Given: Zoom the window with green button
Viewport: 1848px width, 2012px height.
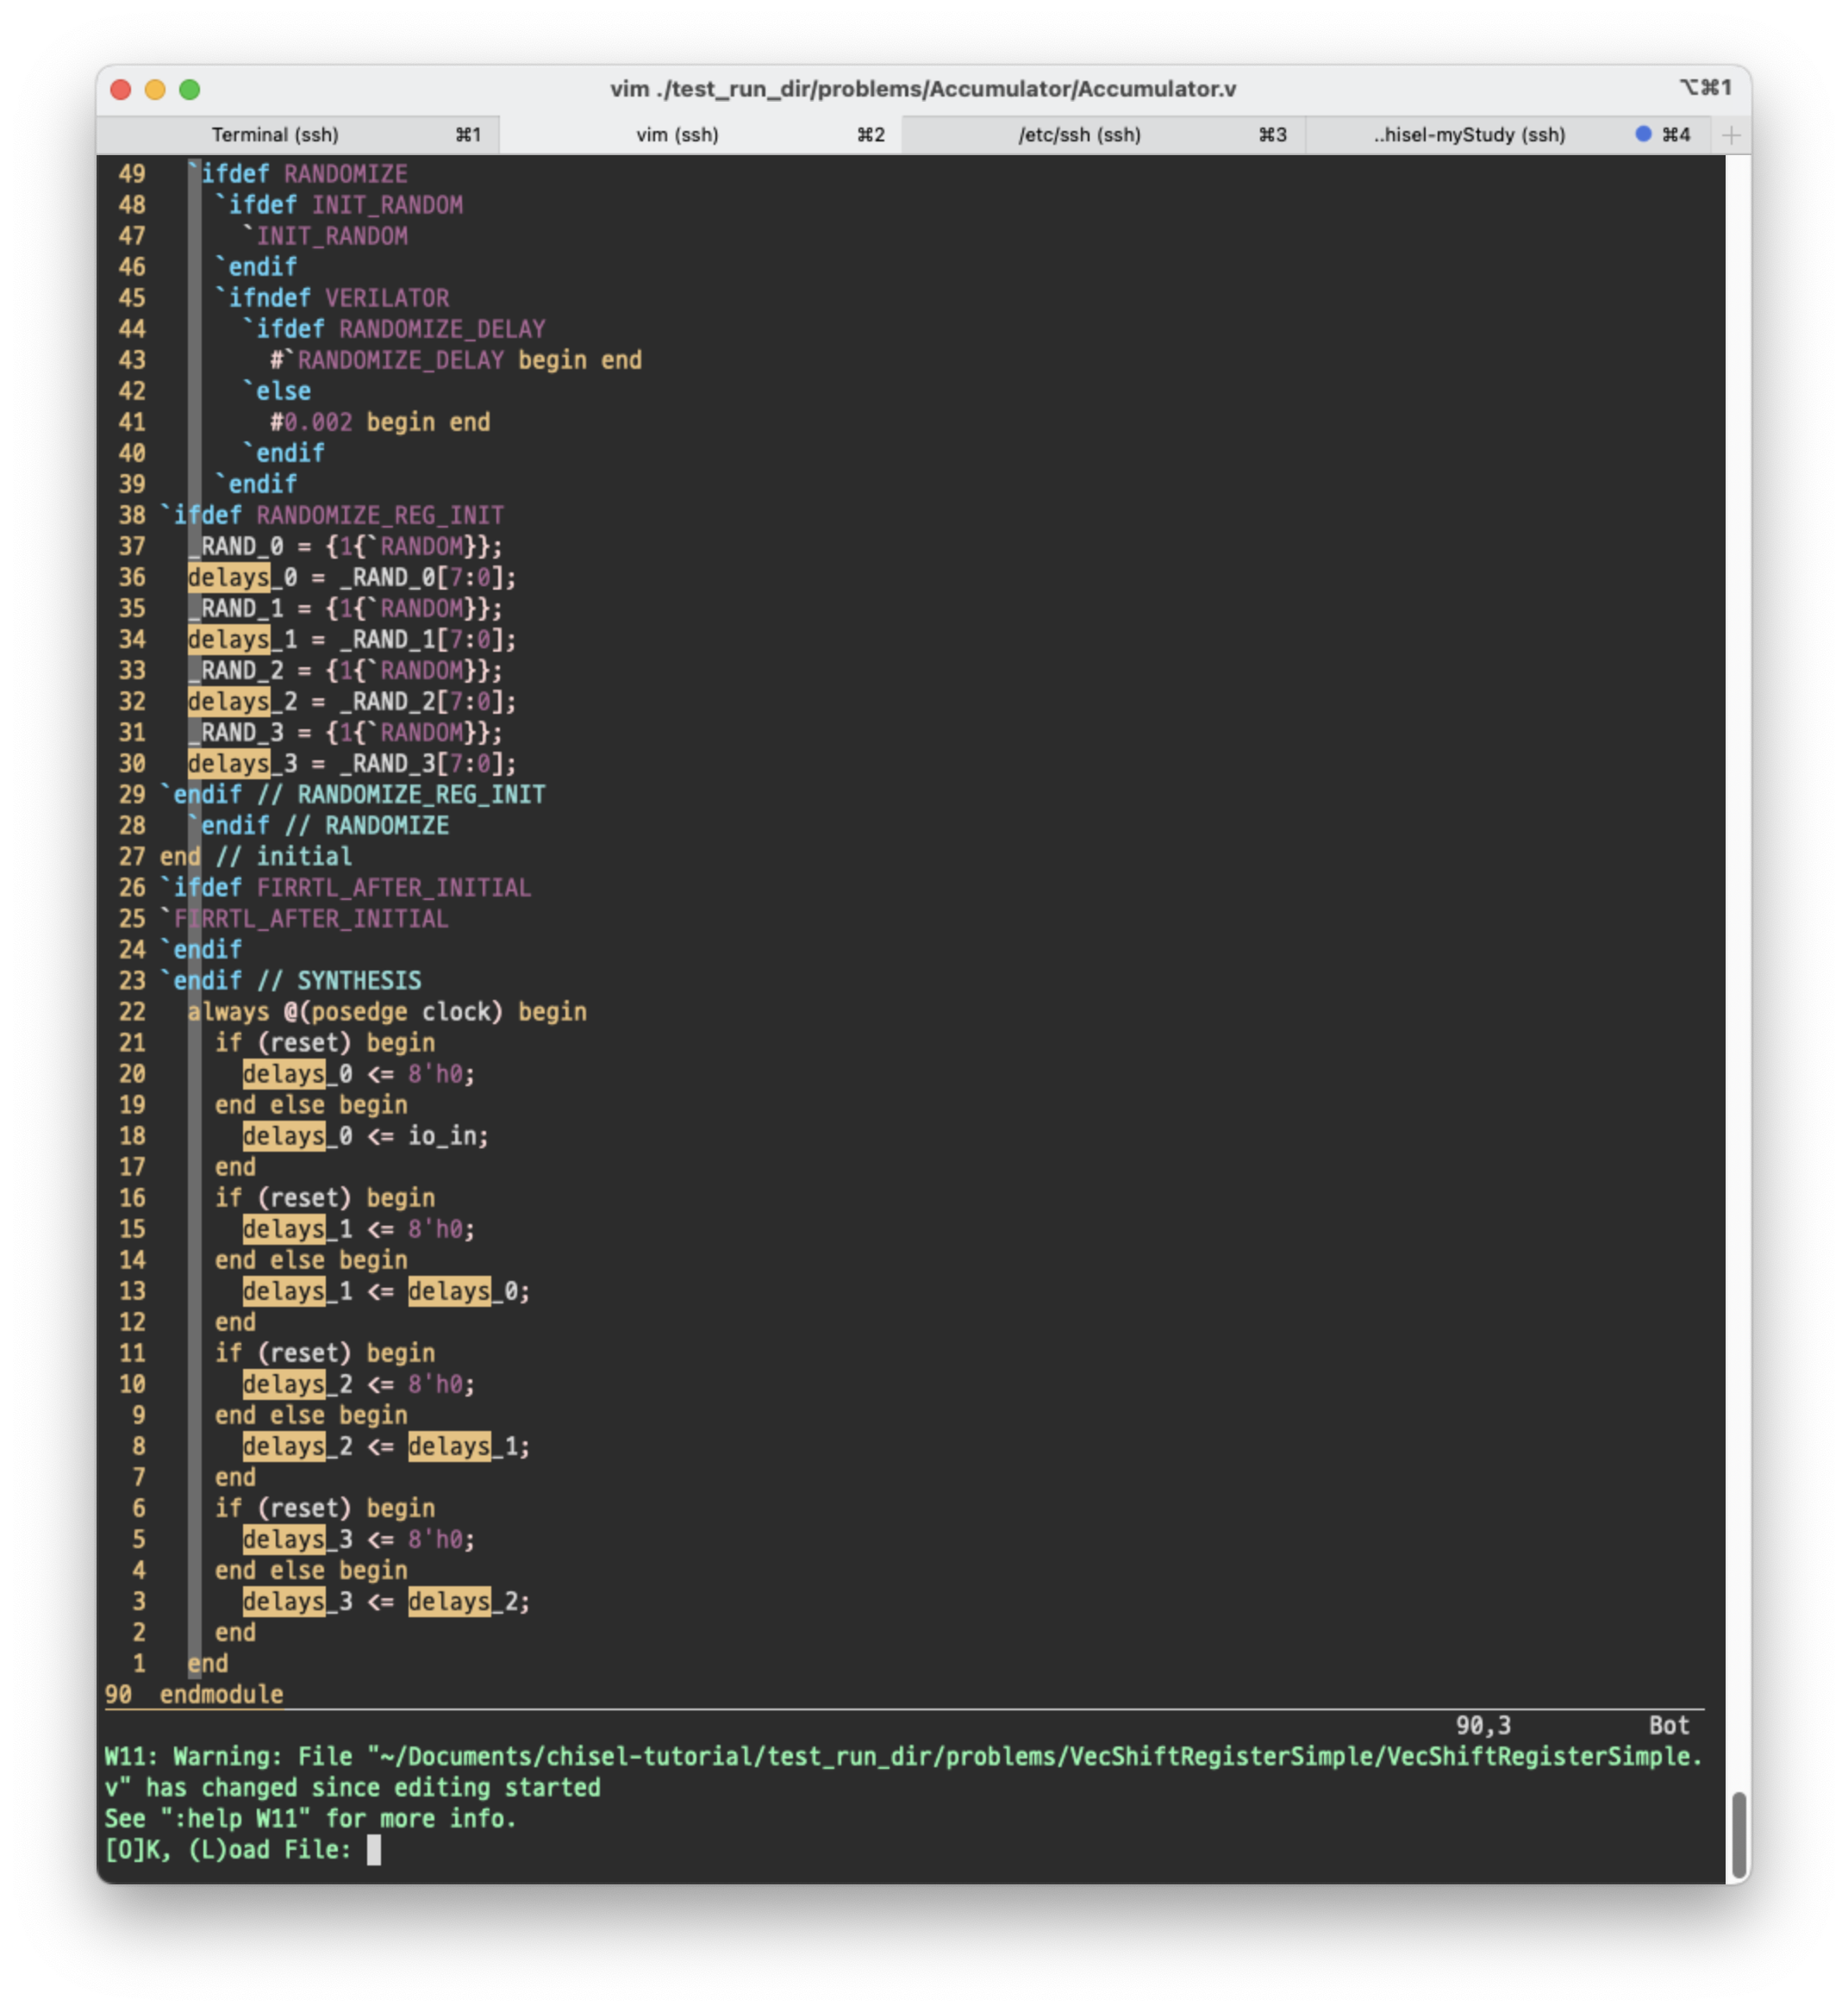Looking at the screenshot, I should (189, 90).
